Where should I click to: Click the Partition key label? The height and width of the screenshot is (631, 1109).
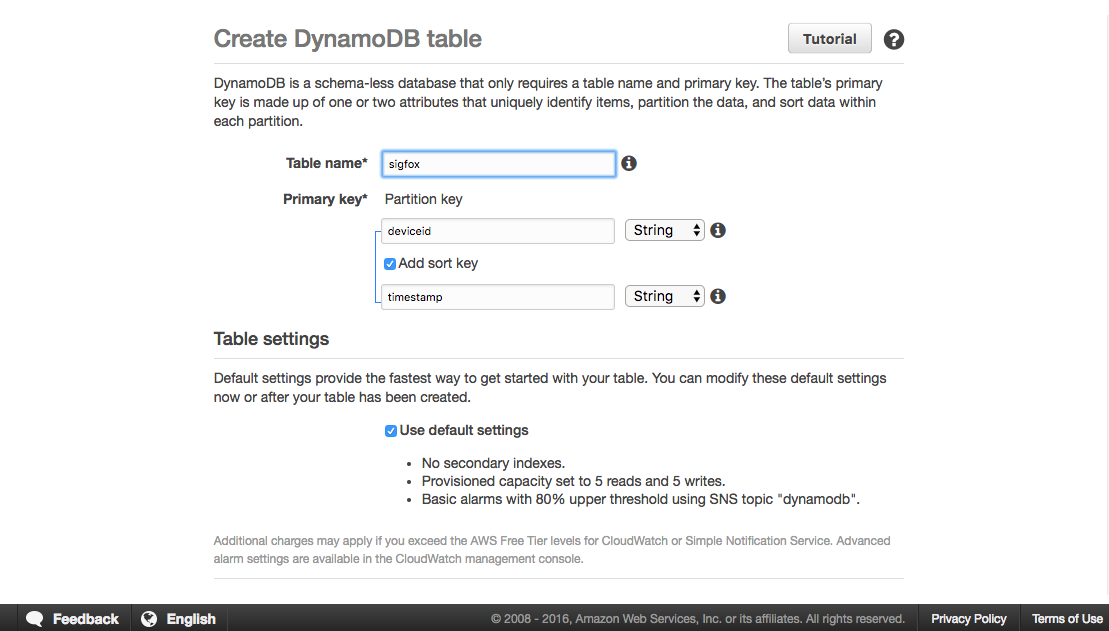pyautogui.click(x=424, y=199)
